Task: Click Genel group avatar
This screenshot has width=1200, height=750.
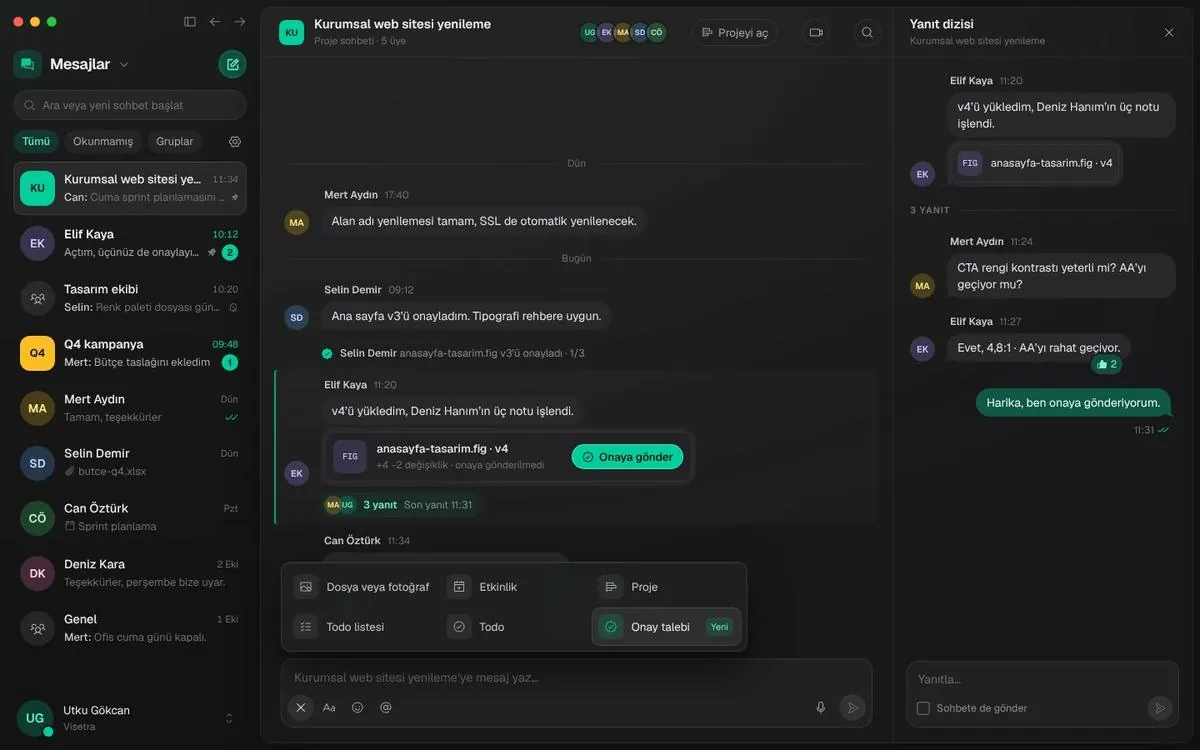Action: tap(37, 628)
